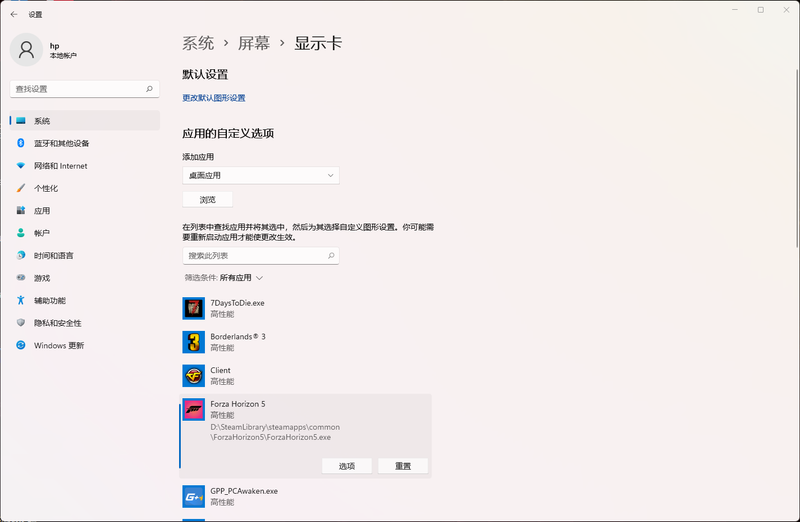Viewport: 800px width, 522px height.
Task: Open Windows 更新 in sidebar
Action: coord(58,345)
